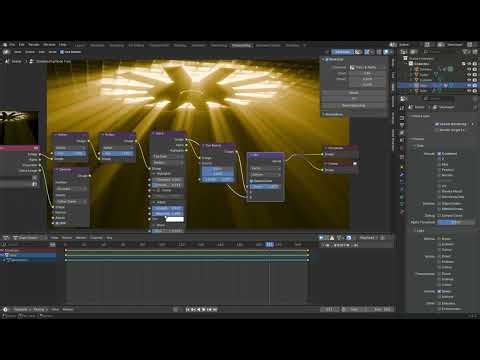Toggle viewport visibility of the highlighted Outliner object

coord(469,85)
